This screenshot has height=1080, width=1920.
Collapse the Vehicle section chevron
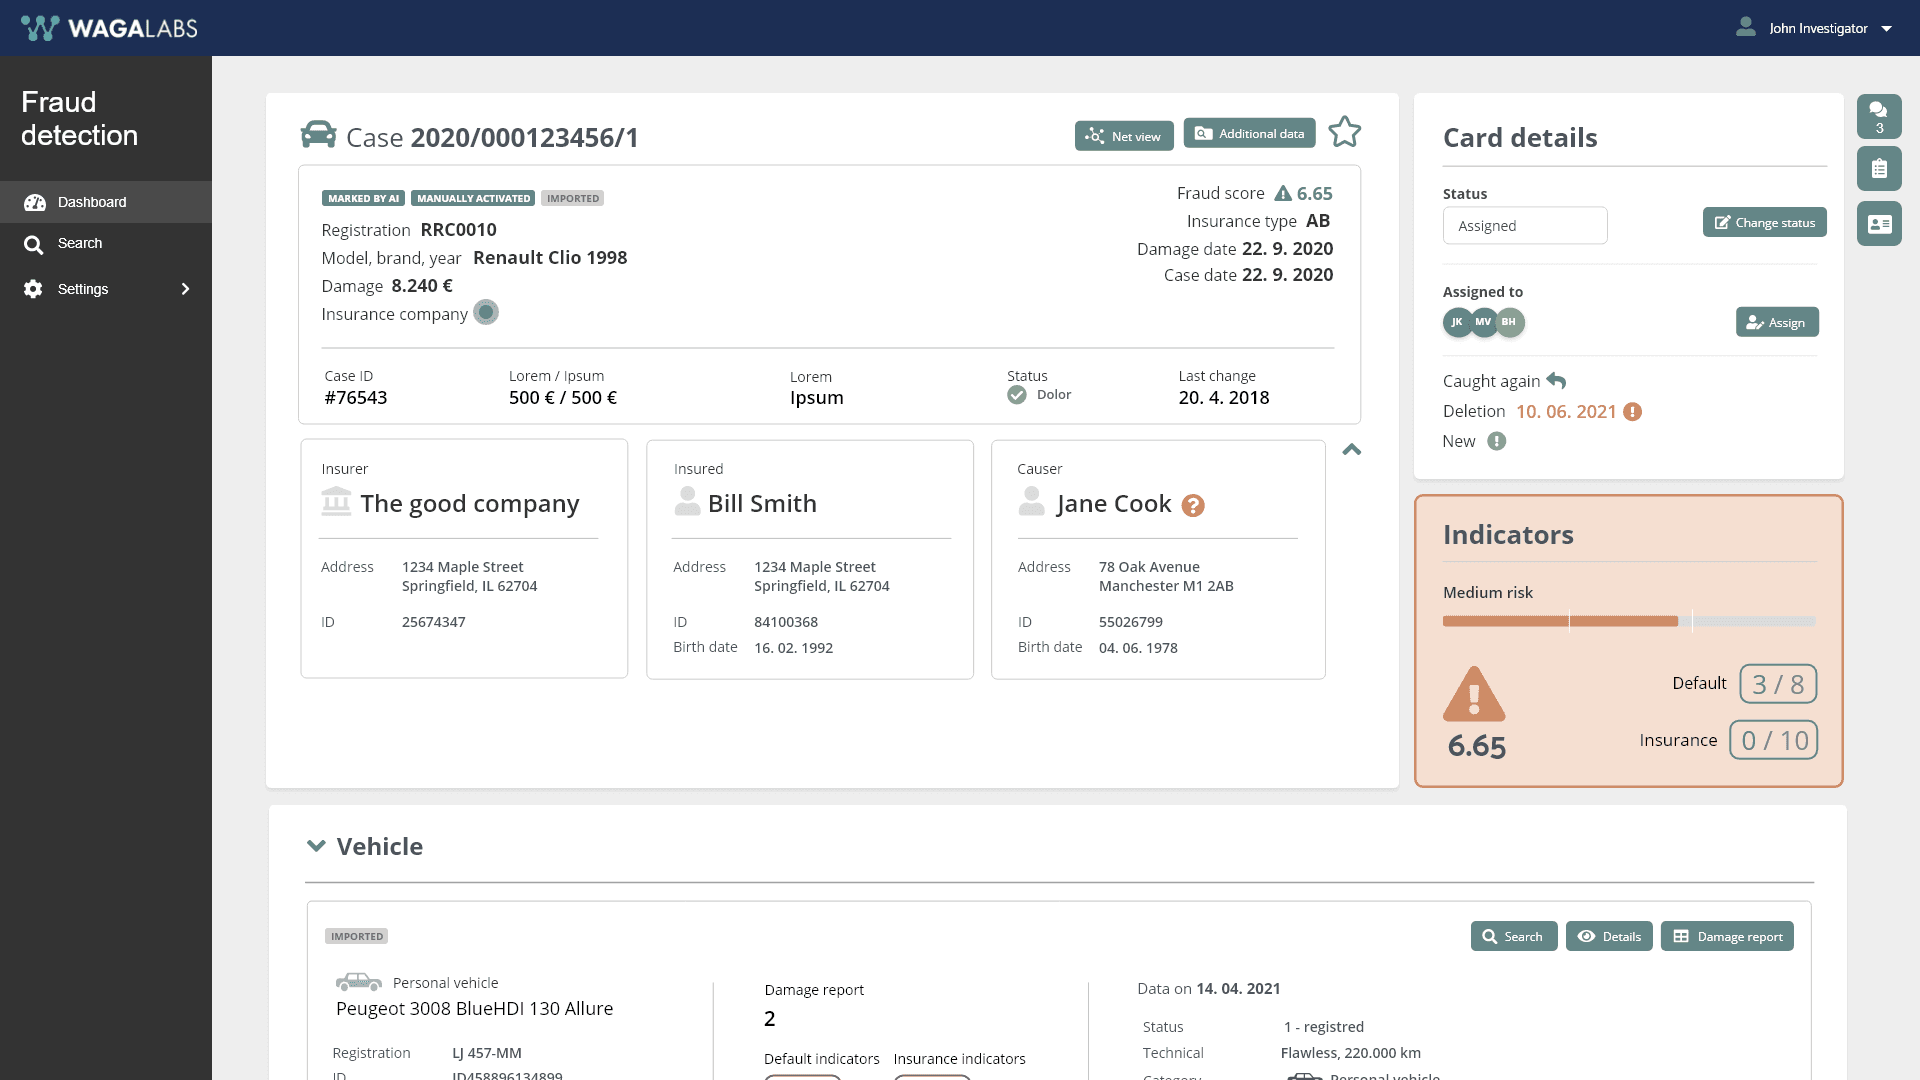point(316,846)
